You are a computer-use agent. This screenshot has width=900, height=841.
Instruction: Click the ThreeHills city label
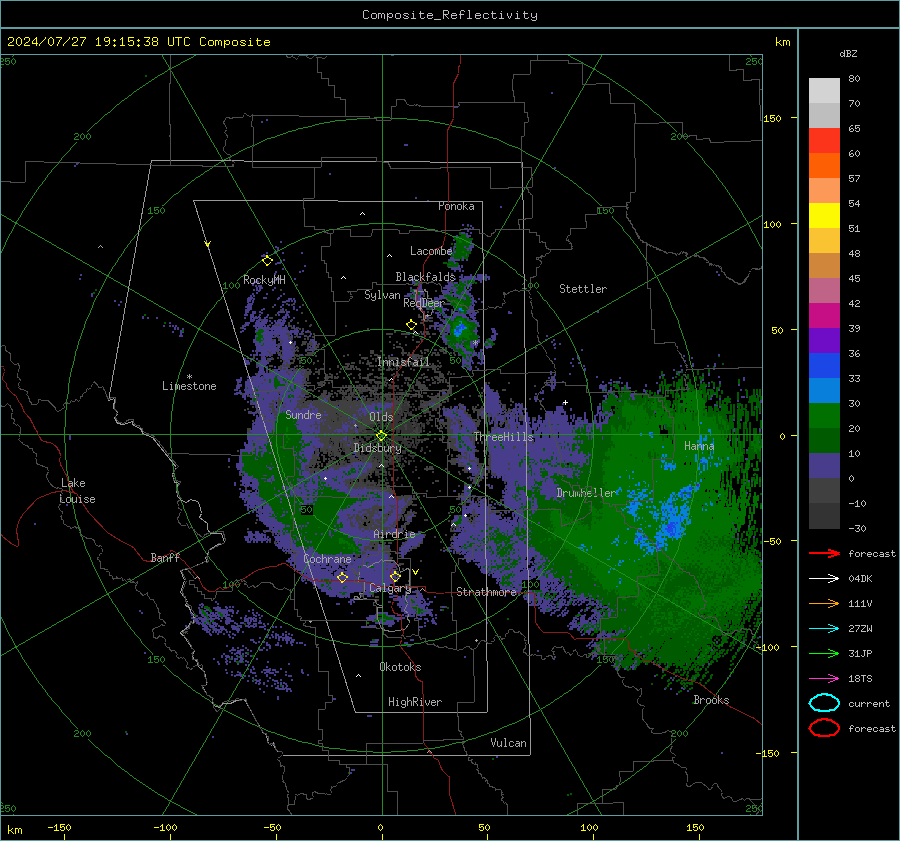[x=503, y=437]
